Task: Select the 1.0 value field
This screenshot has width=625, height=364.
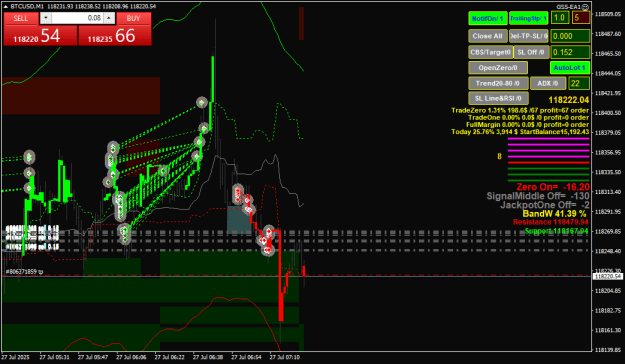Action: (x=560, y=18)
